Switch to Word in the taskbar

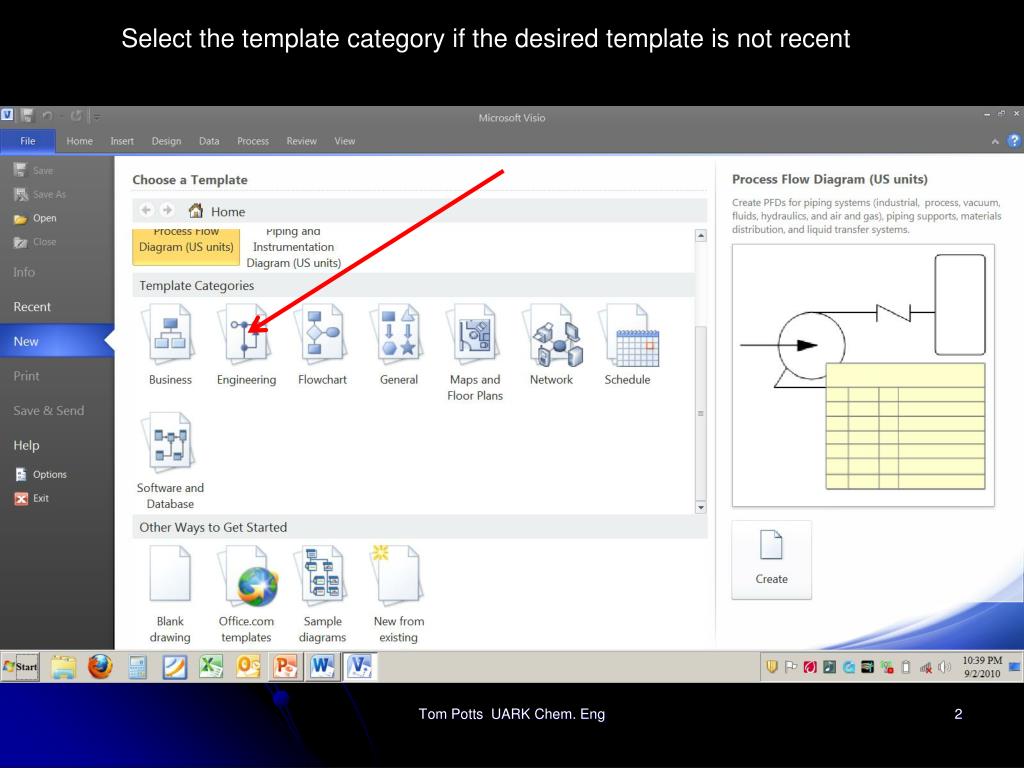[323, 667]
